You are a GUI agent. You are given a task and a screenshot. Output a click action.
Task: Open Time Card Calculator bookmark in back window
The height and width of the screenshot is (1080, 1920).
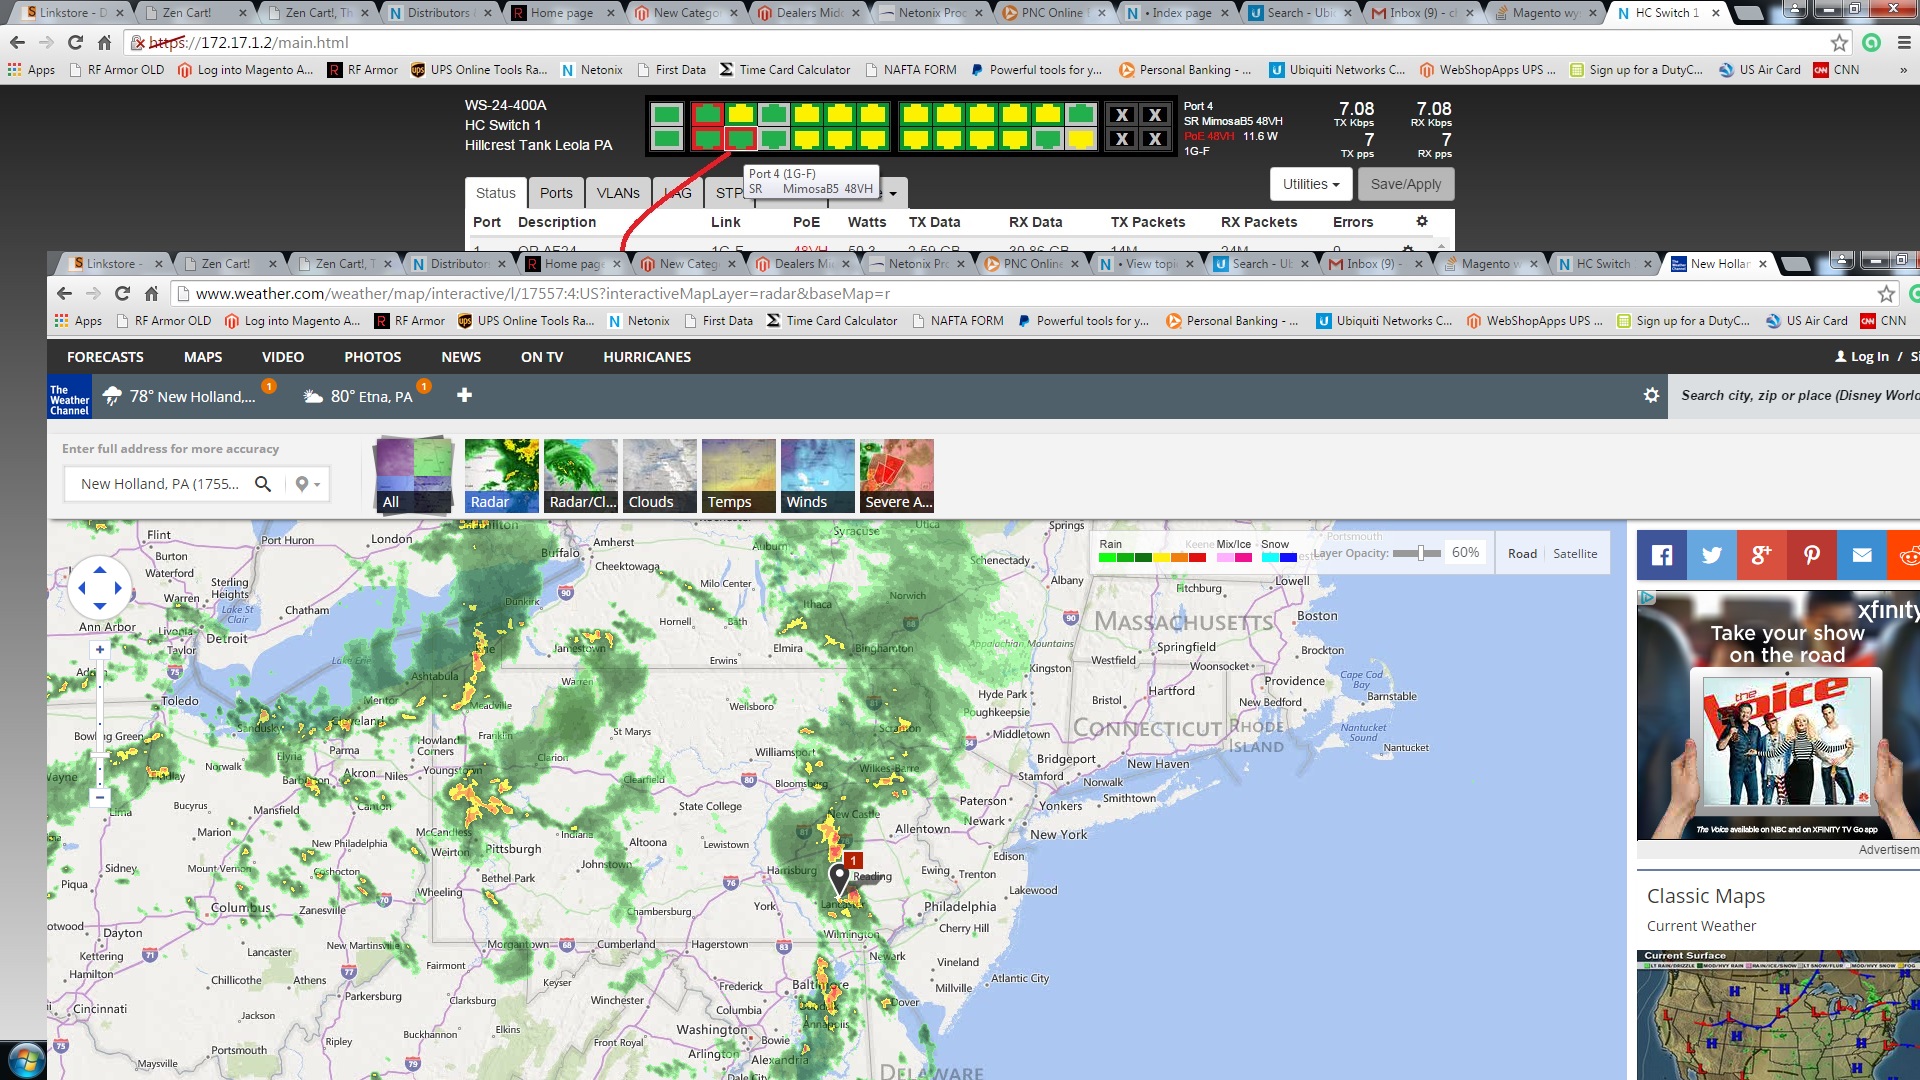click(x=785, y=70)
